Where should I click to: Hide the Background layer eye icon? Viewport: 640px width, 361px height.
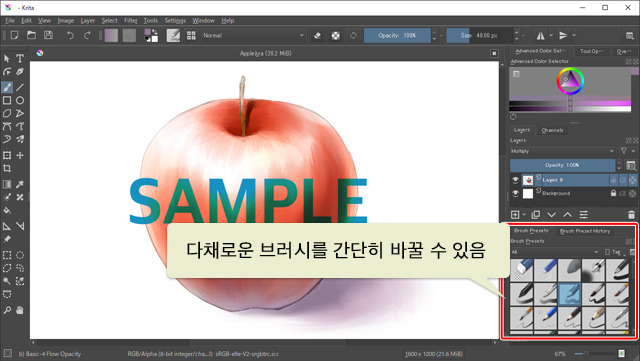(515, 193)
